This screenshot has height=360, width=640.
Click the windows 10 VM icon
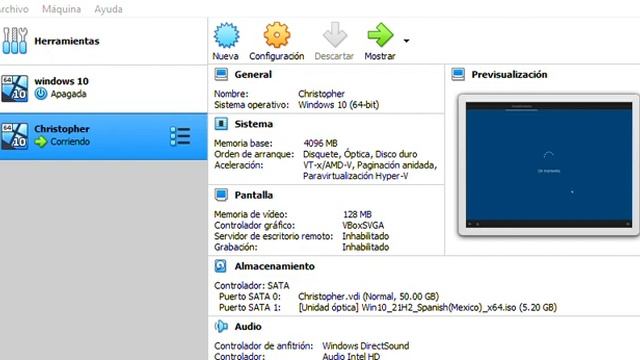pyautogui.click(x=15, y=88)
